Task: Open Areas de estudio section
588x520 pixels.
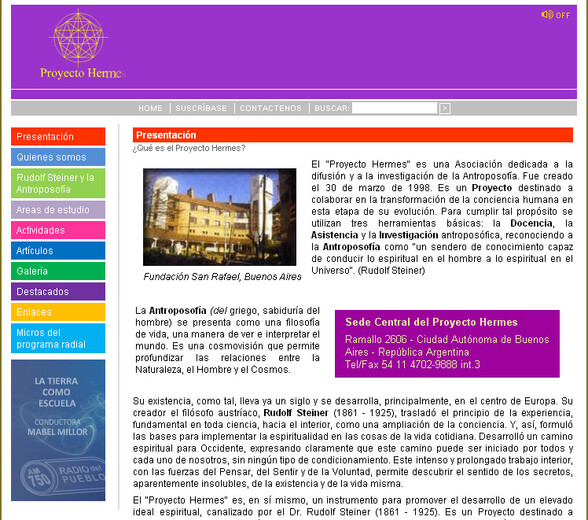Action: coord(58,210)
